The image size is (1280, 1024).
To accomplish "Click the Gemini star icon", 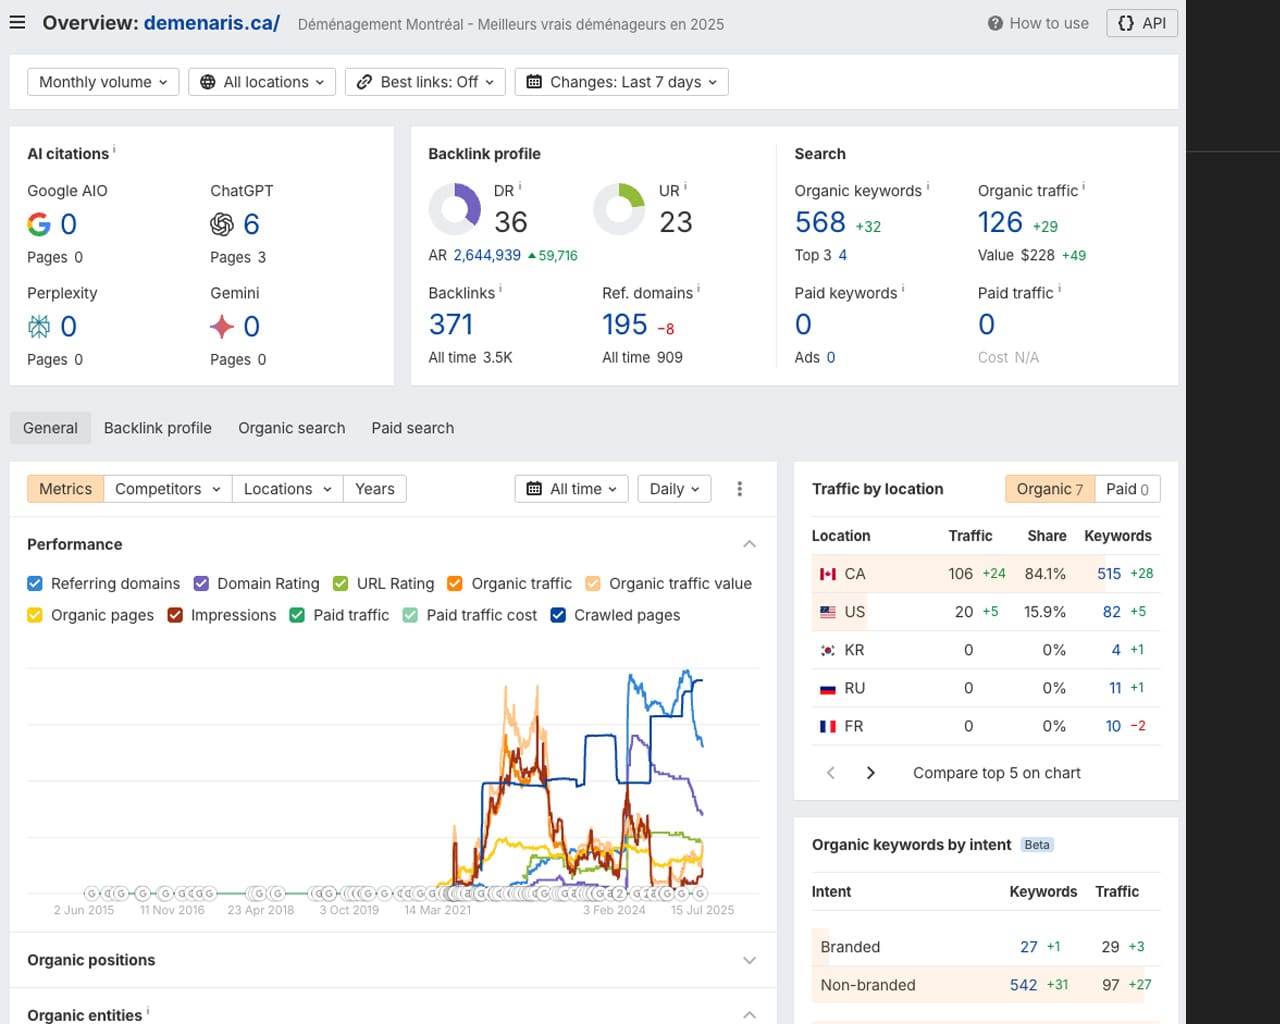I will click(222, 326).
